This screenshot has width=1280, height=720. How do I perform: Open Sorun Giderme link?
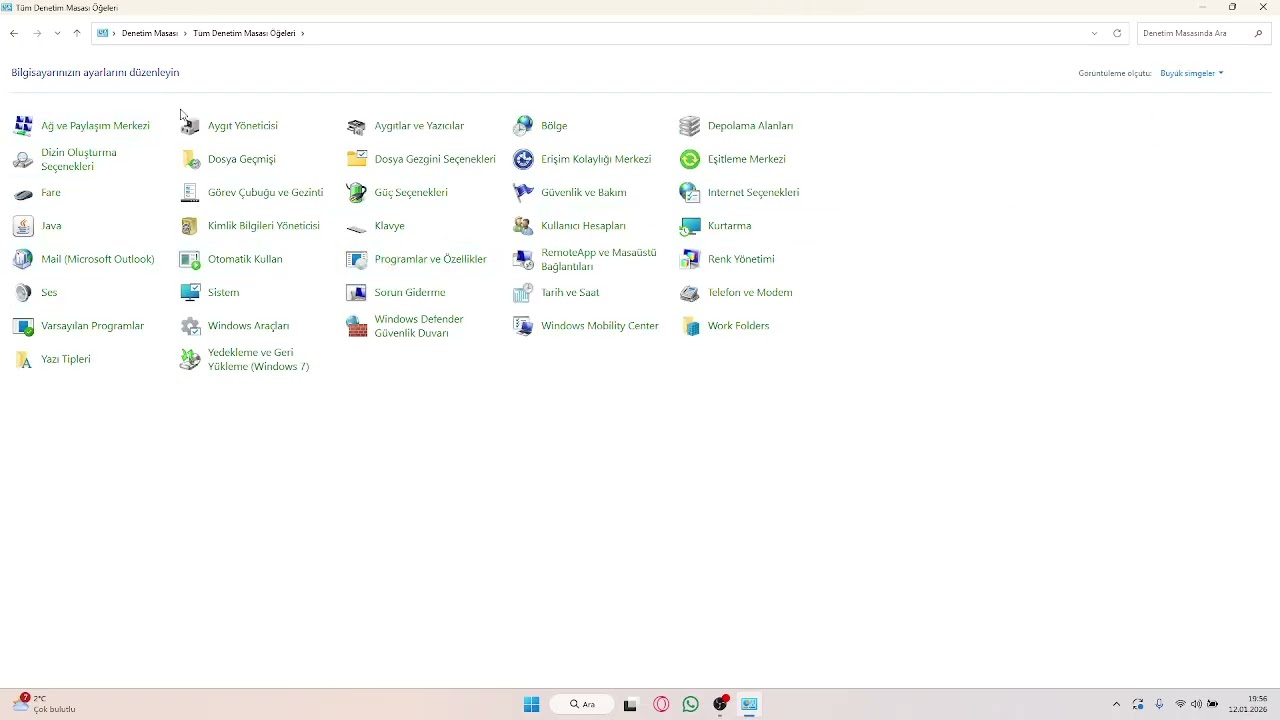coord(410,293)
